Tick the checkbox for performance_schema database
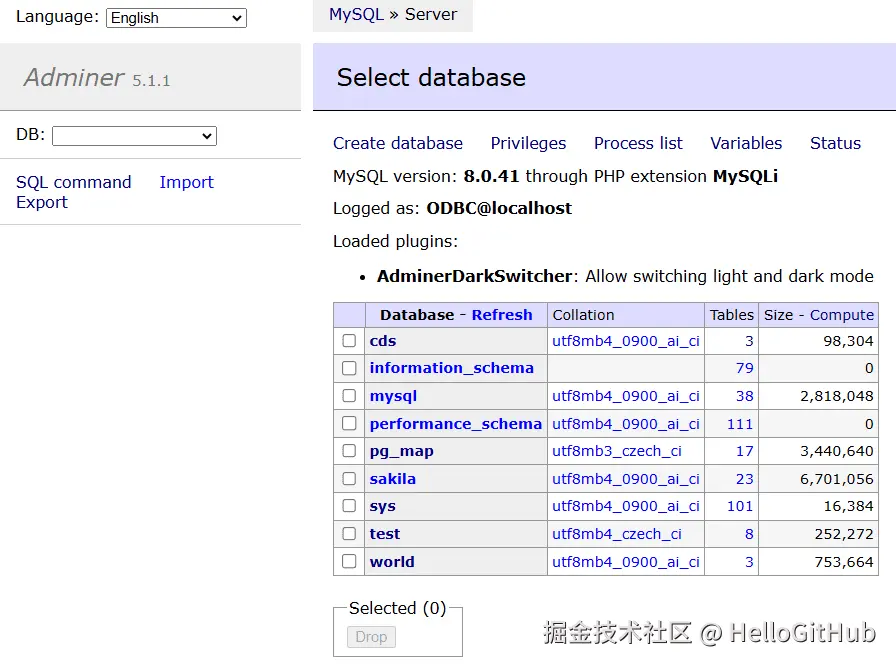The width and height of the screenshot is (896, 666). [349, 423]
